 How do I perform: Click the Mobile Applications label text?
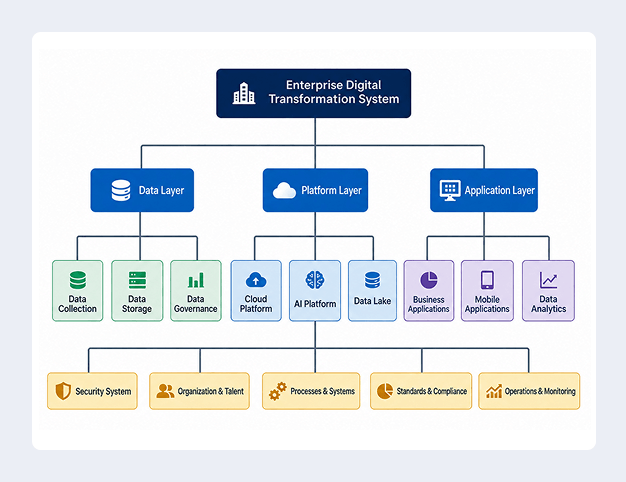pos(487,304)
